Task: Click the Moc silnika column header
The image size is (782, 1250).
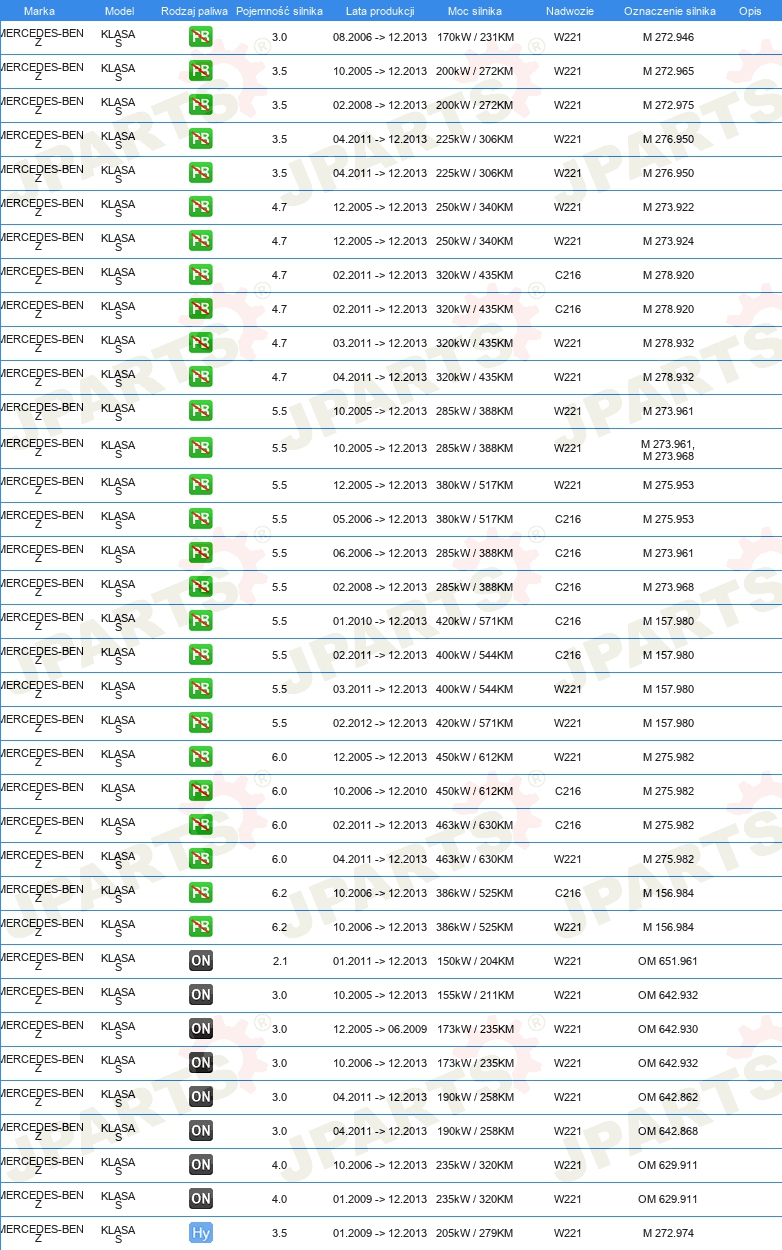Action: click(475, 11)
